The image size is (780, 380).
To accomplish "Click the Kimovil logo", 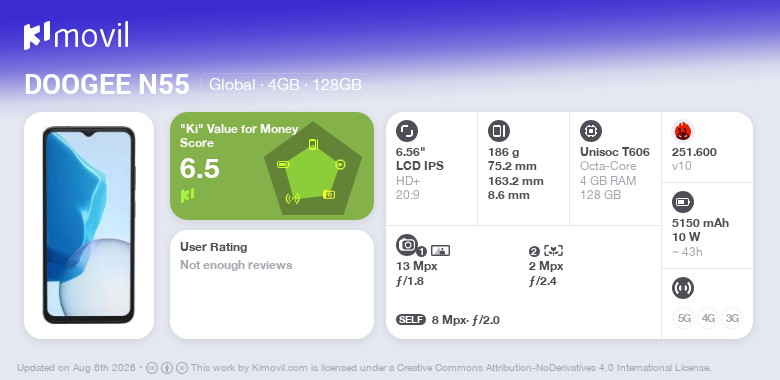I will (x=76, y=35).
